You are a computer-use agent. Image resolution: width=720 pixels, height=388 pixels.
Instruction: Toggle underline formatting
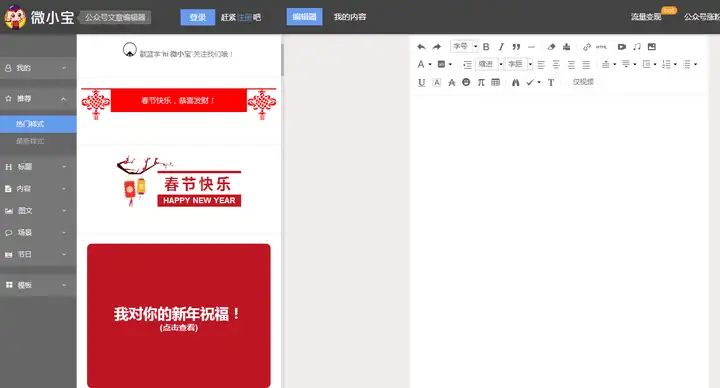[422, 82]
